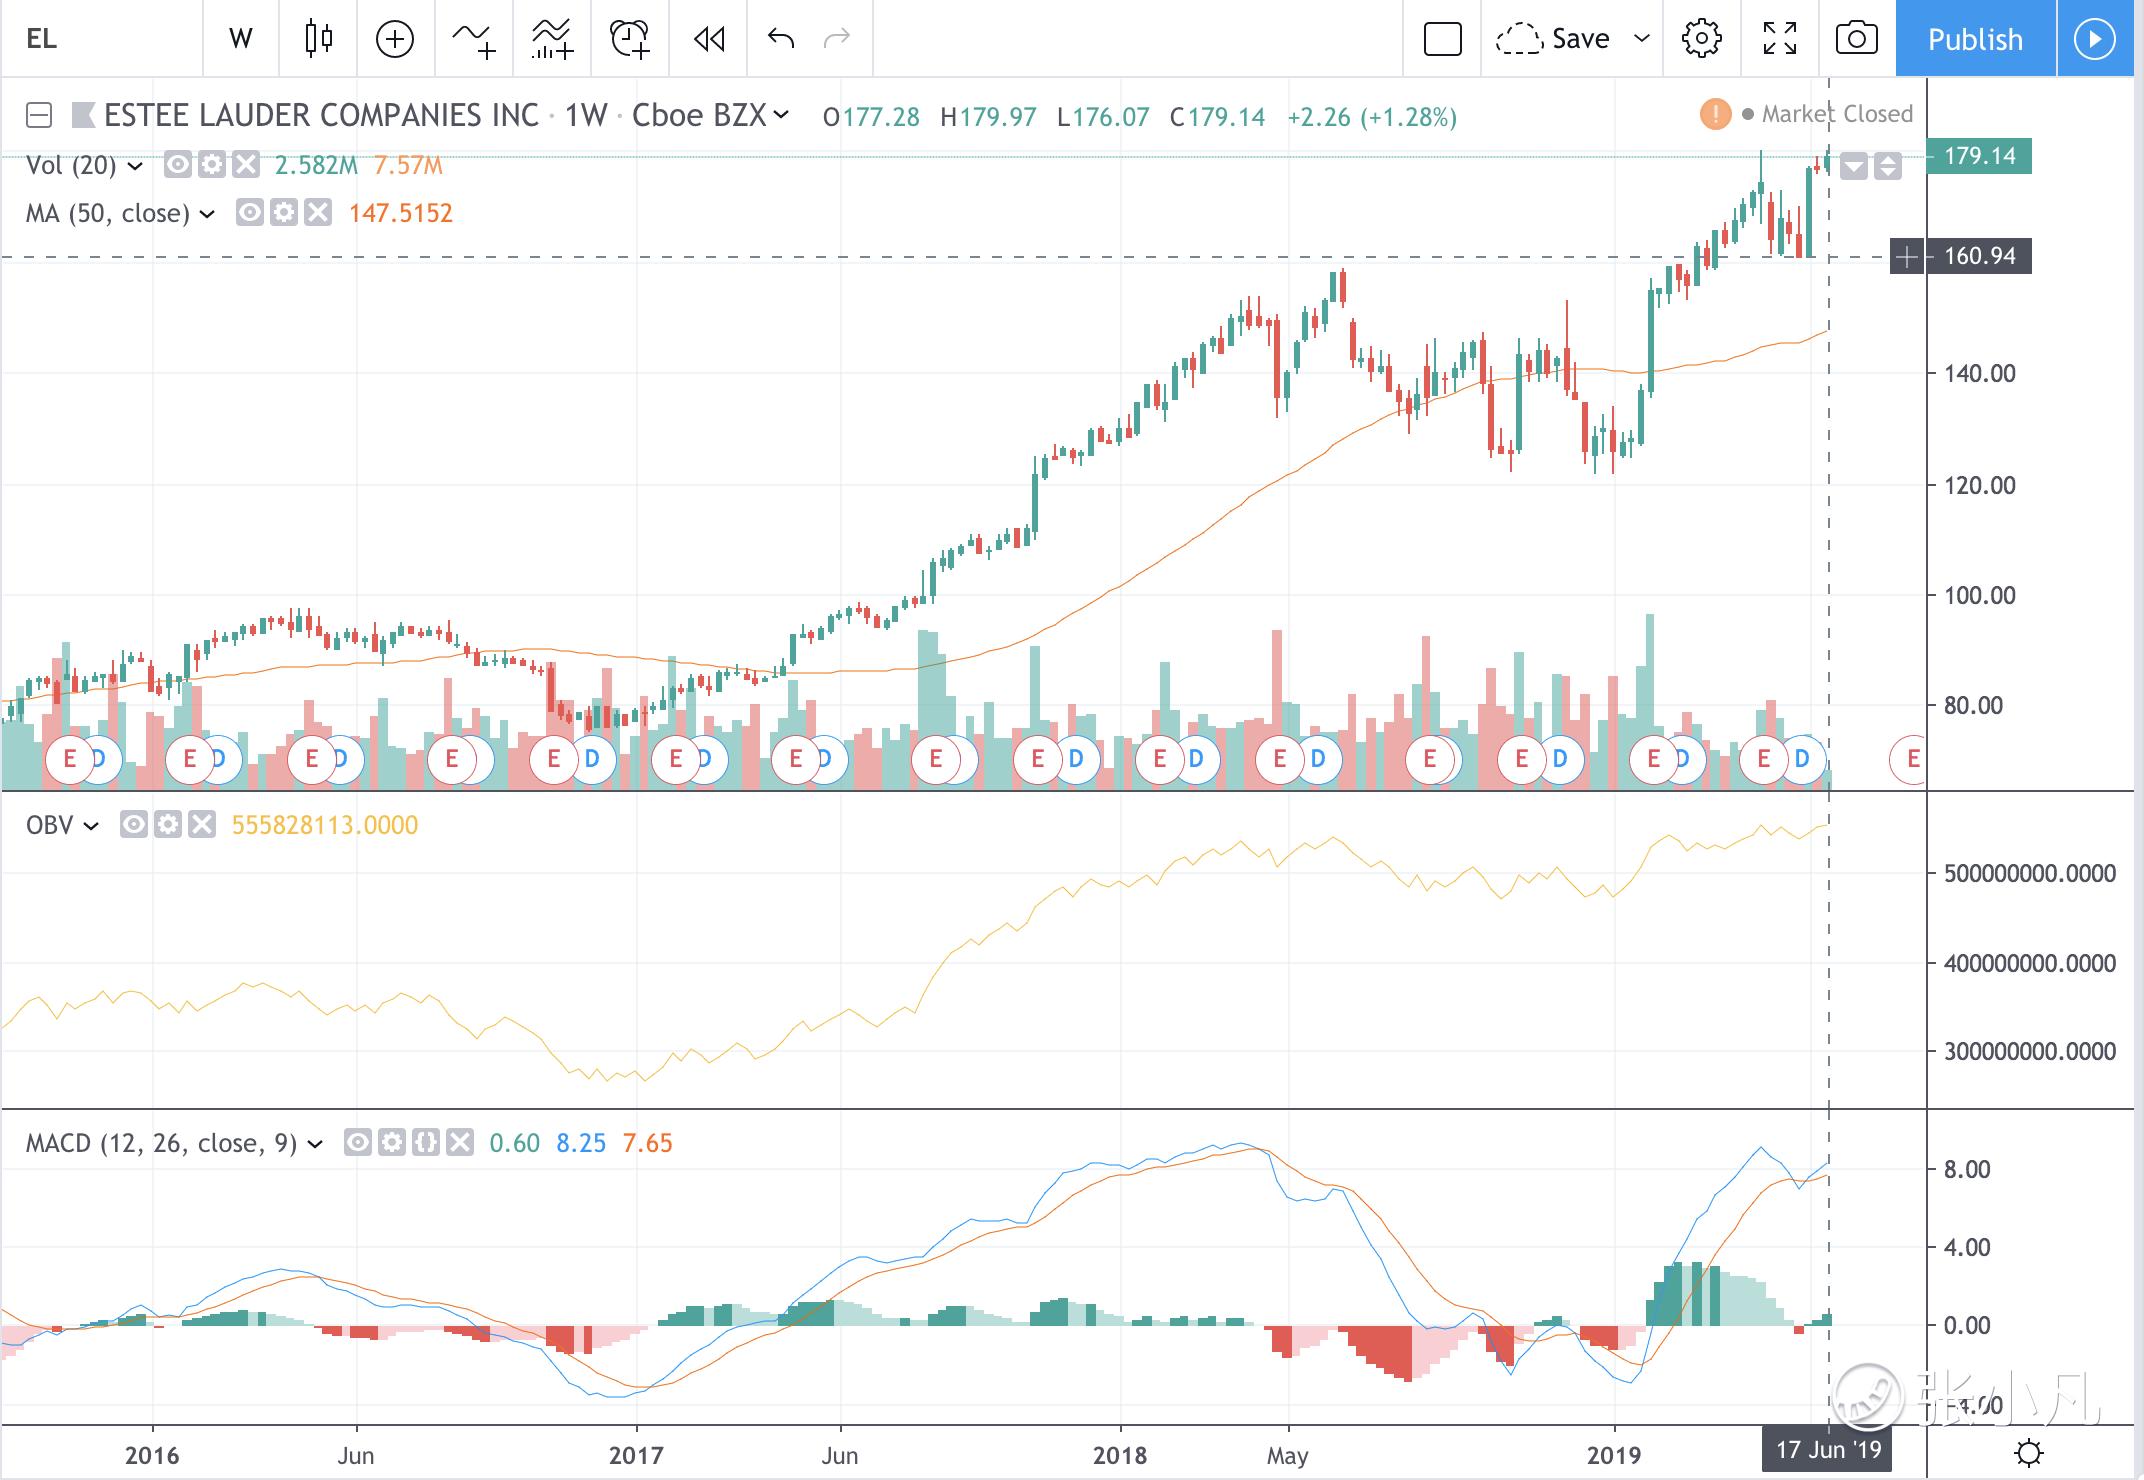
Task: Toggle visibility of the OBV indicator
Action: 134,825
